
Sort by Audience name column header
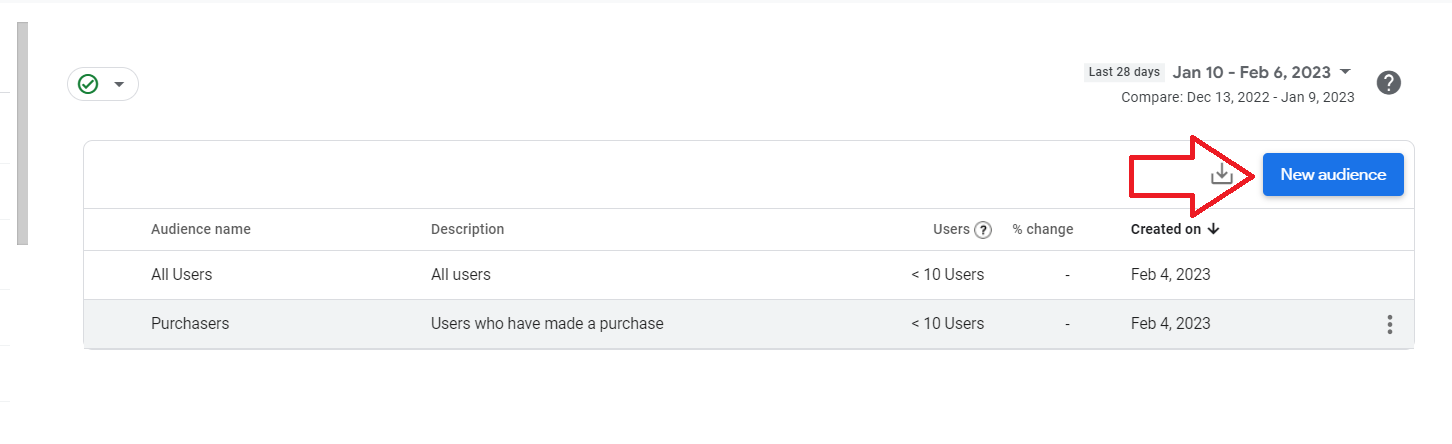(201, 229)
